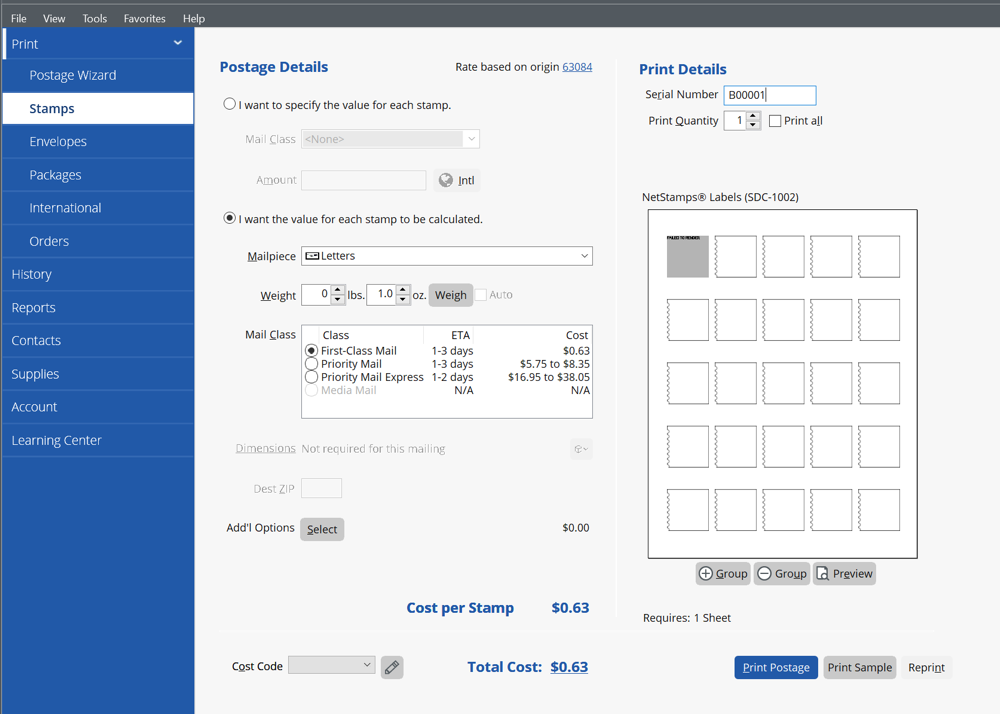Viewport: 1000px width, 714px height.
Task: Increase ounces weight with up arrow
Action: tap(403, 290)
